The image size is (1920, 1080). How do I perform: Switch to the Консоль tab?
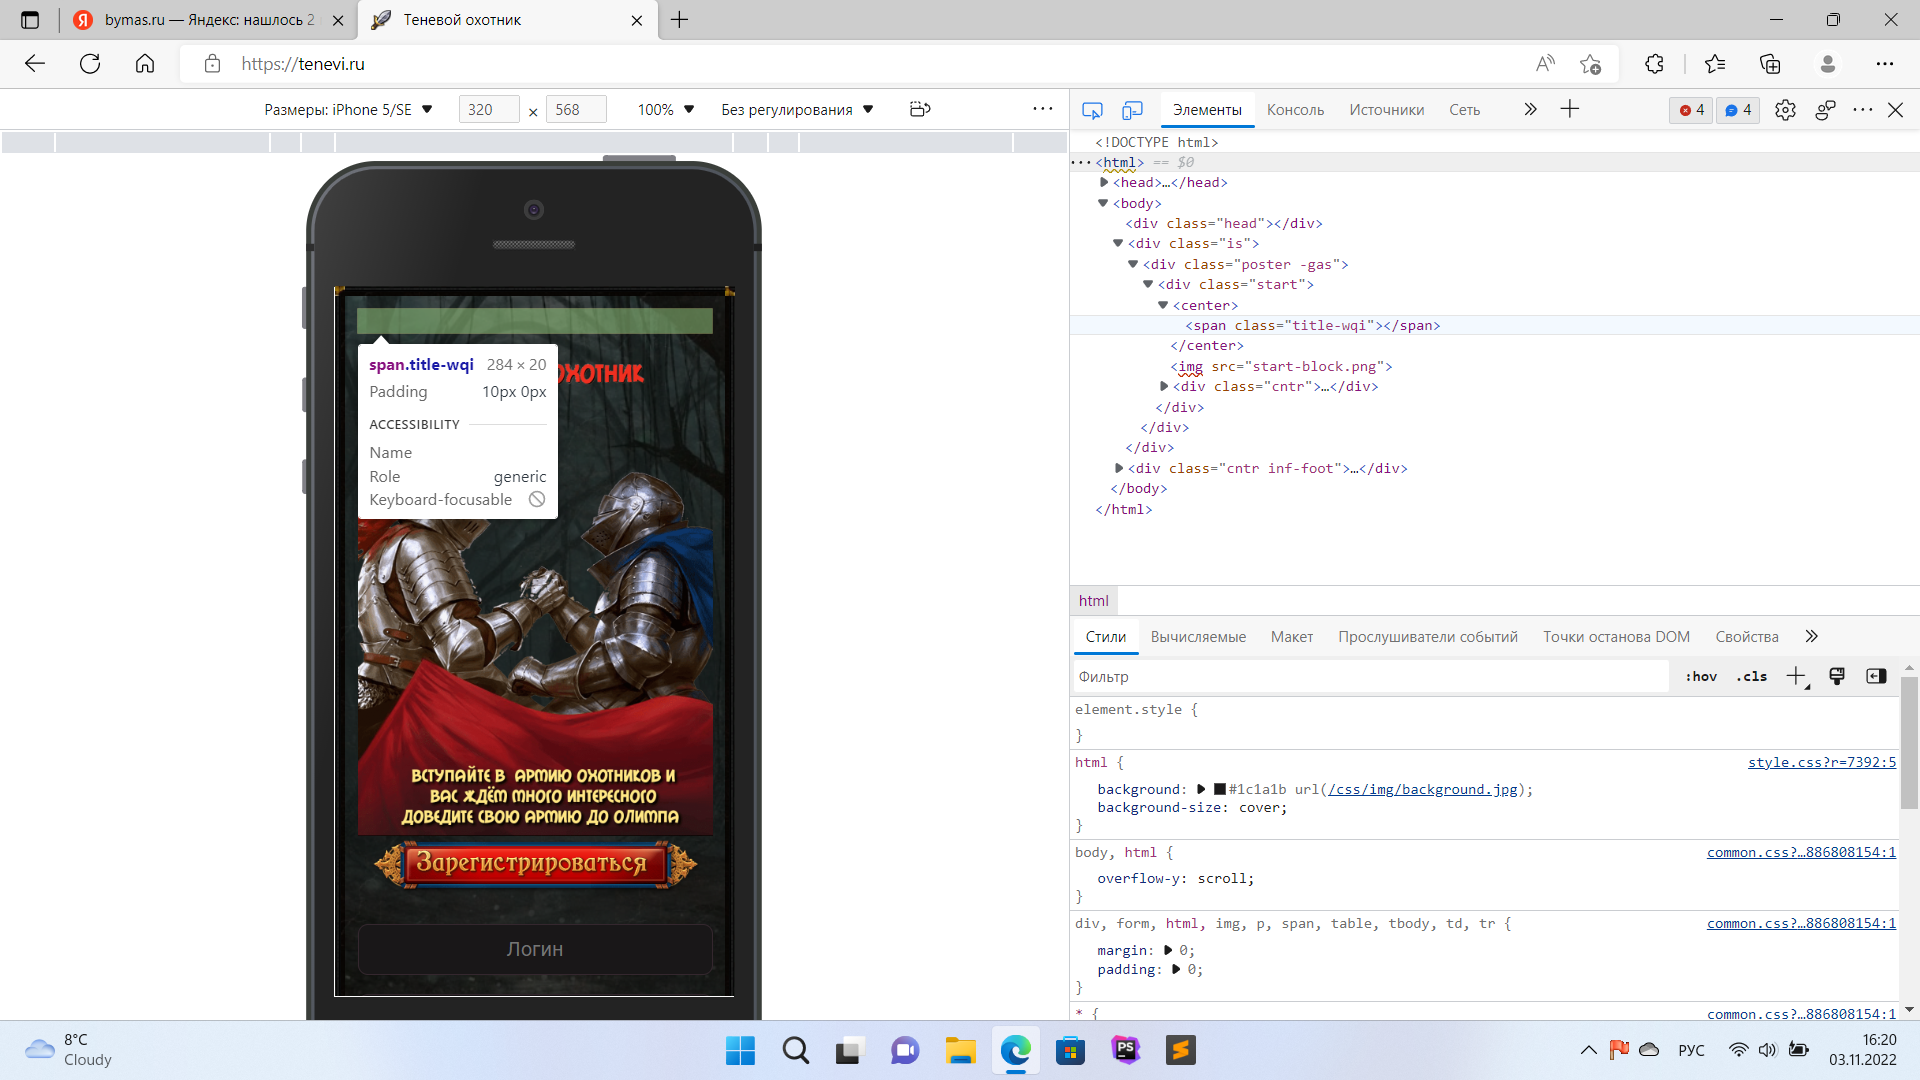pos(1295,110)
